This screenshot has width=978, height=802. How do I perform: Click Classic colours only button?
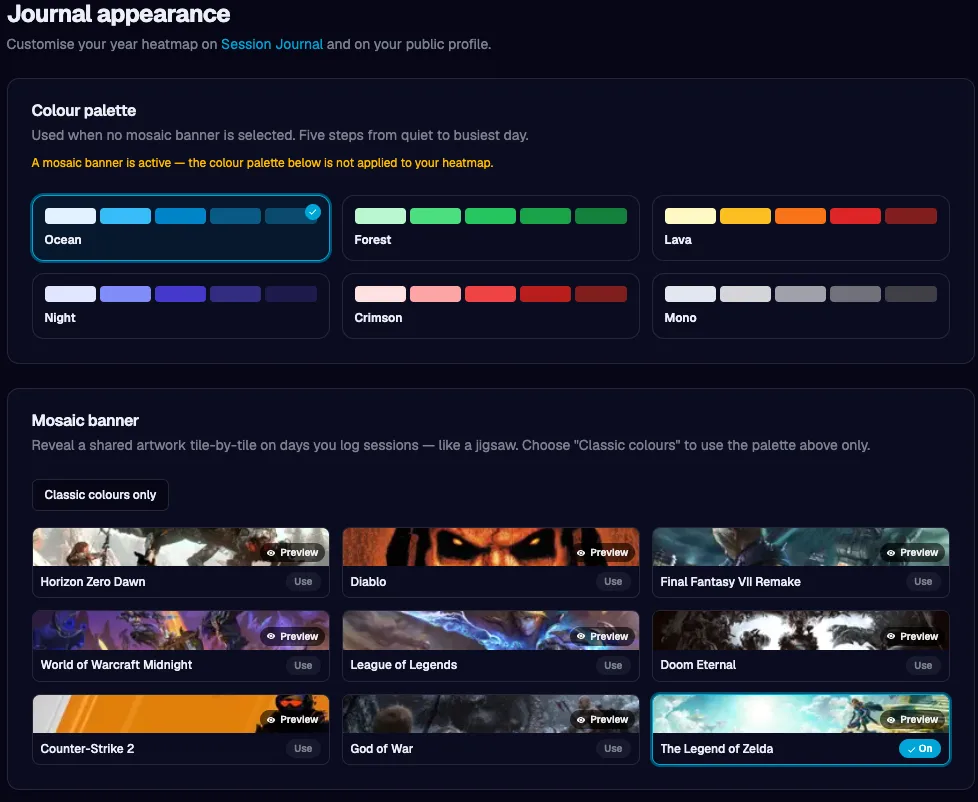tap(100, 495)
